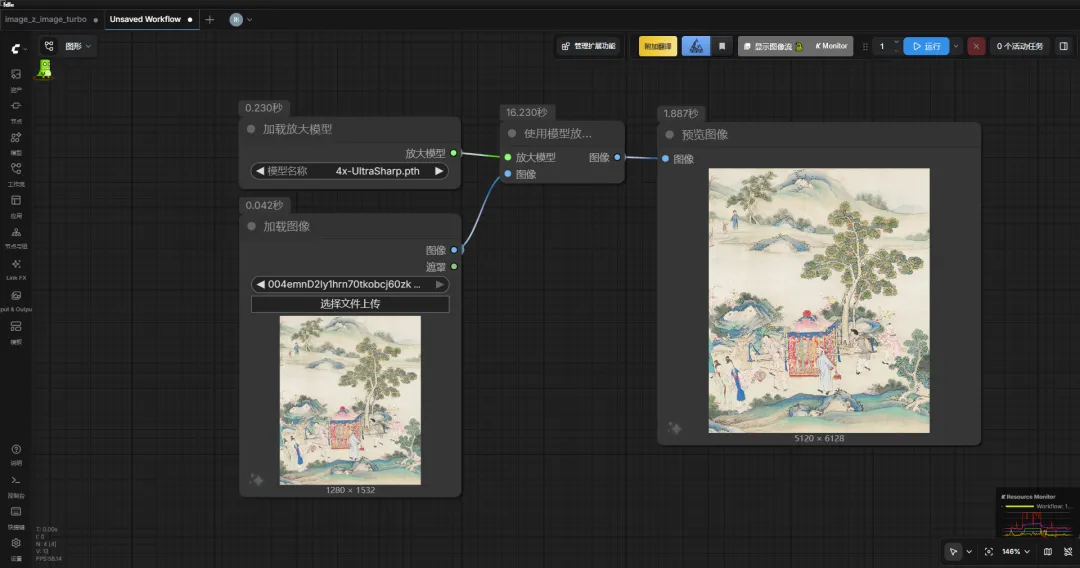Click the 遮罩 mask output port
Image resolution: width=1080 pixels, height=568 pixels.
[x=454, y=266]
